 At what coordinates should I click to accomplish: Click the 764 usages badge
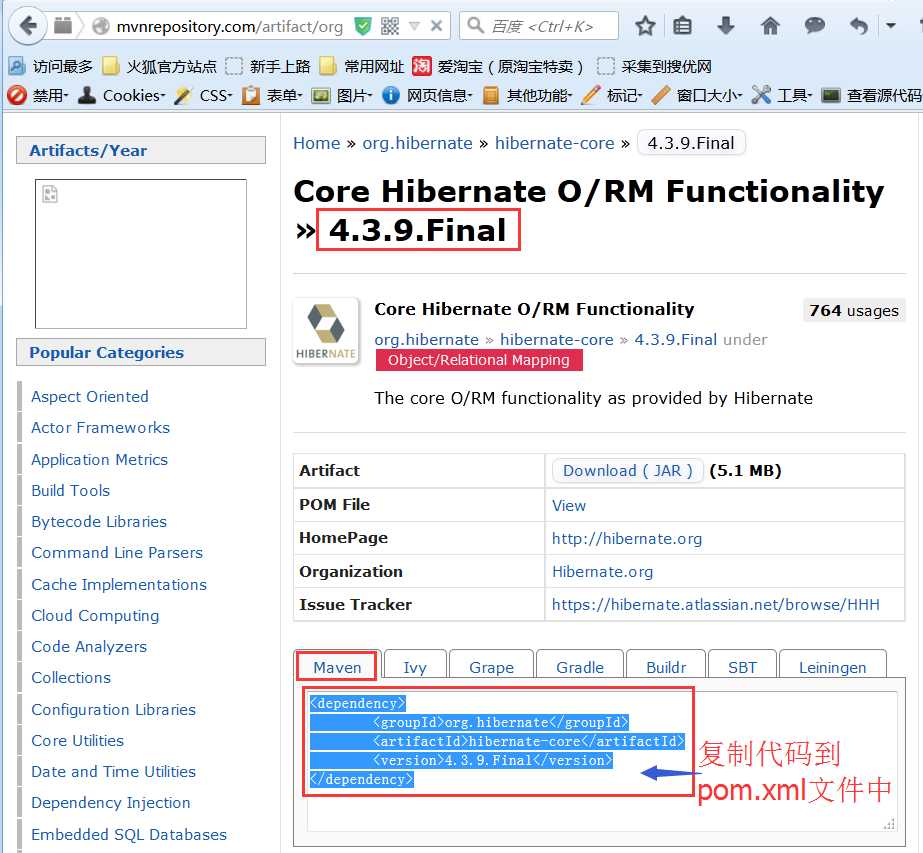click(854, 310)
